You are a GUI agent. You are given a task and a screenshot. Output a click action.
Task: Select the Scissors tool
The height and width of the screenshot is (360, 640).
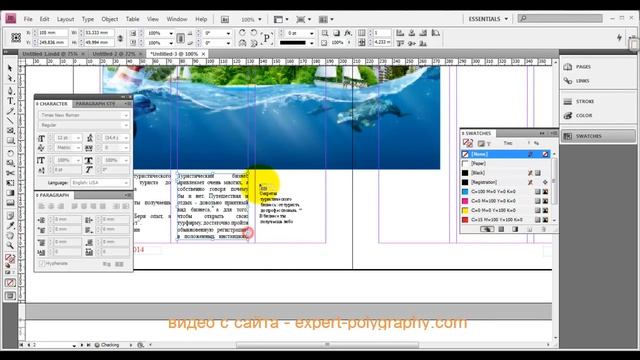(x=10, y=173)
